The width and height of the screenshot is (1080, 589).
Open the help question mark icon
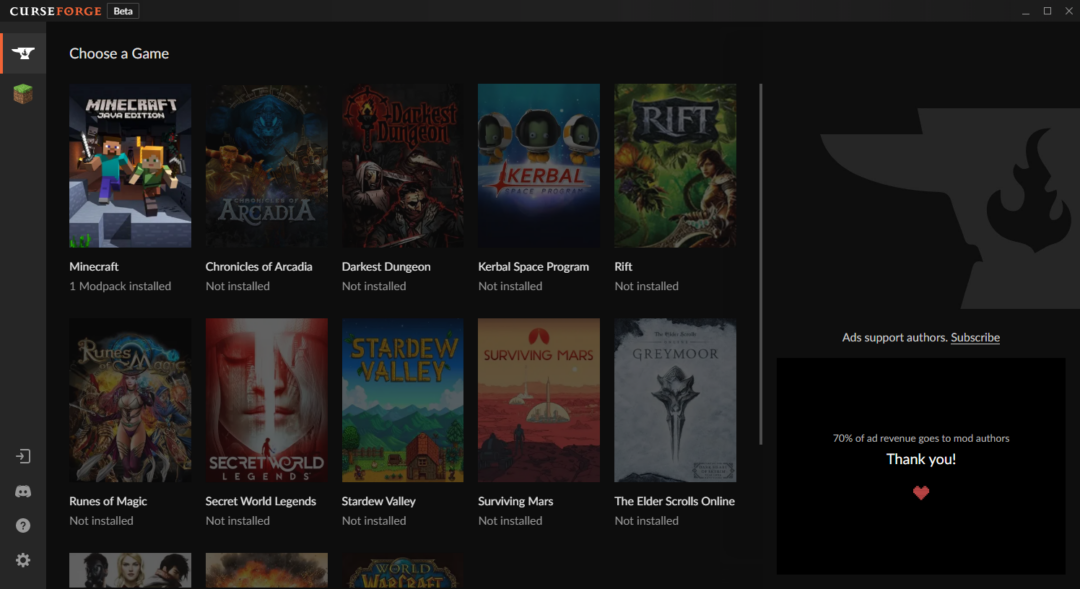pyautogui.click(x=23, y=526)
